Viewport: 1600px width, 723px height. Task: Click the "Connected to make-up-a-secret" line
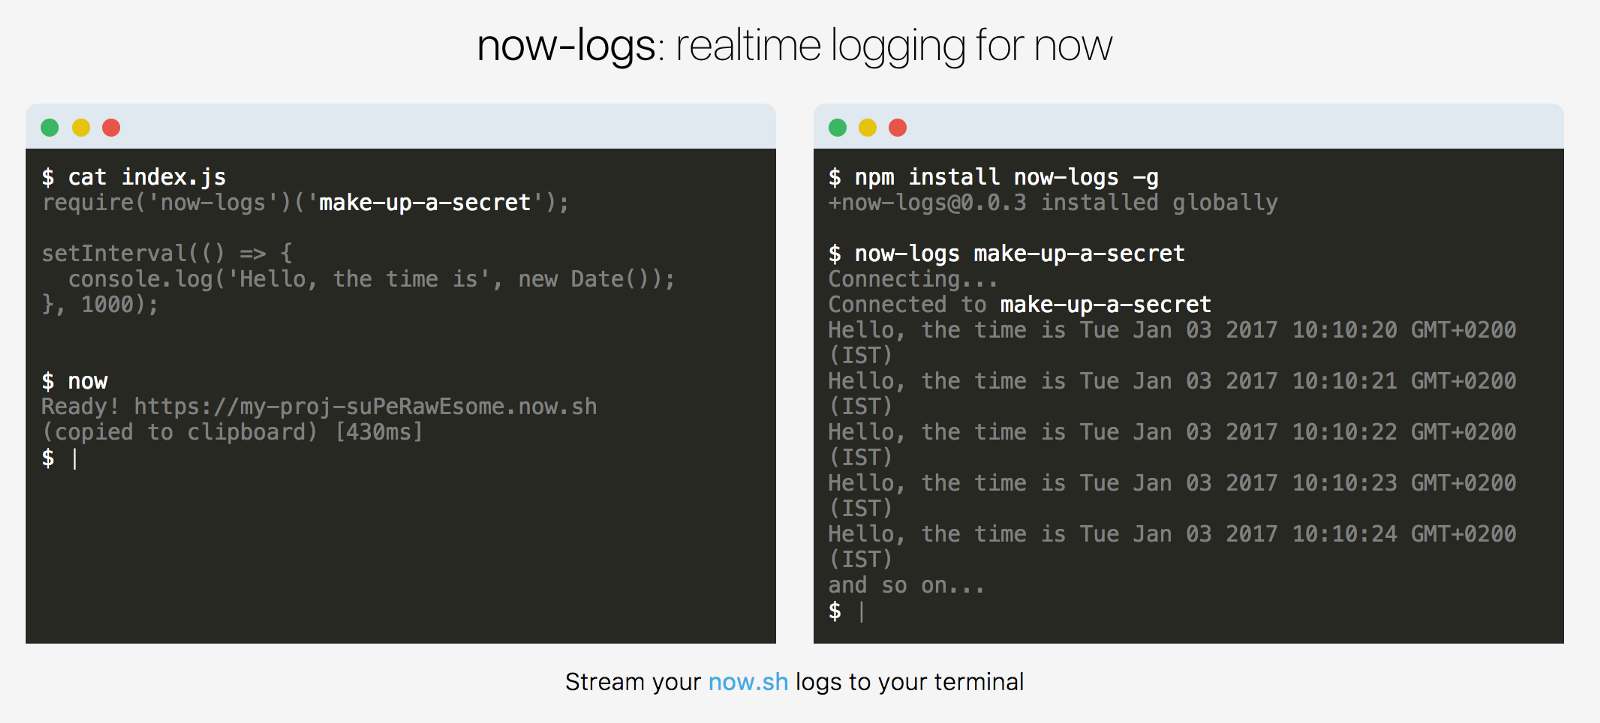point(1020,305)
